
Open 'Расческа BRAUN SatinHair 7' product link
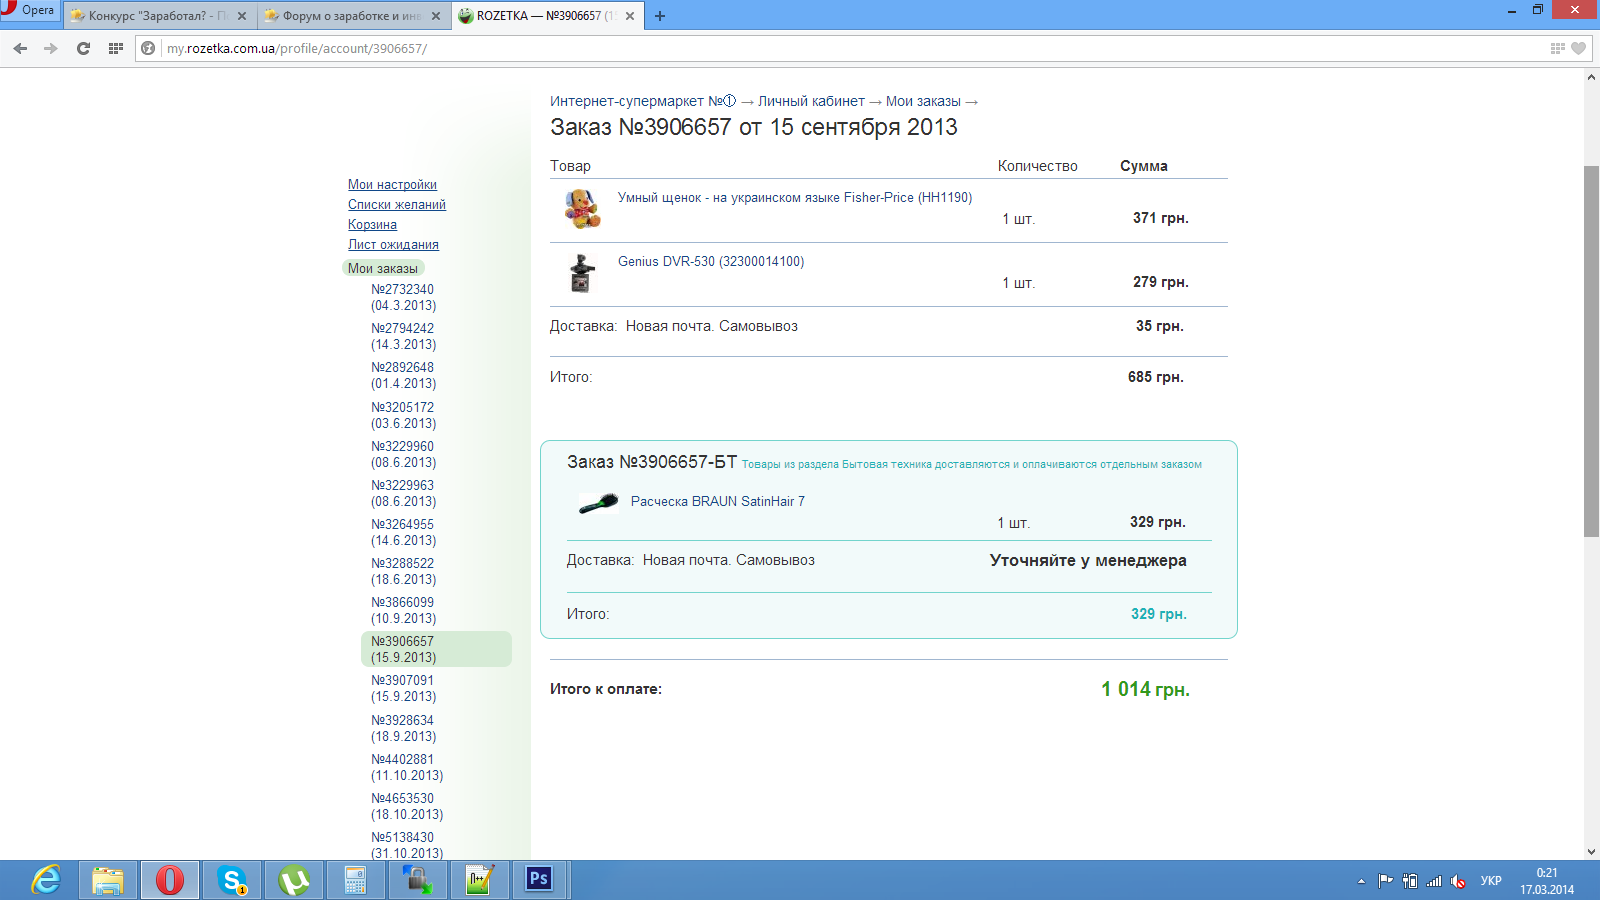pos(718,502)
